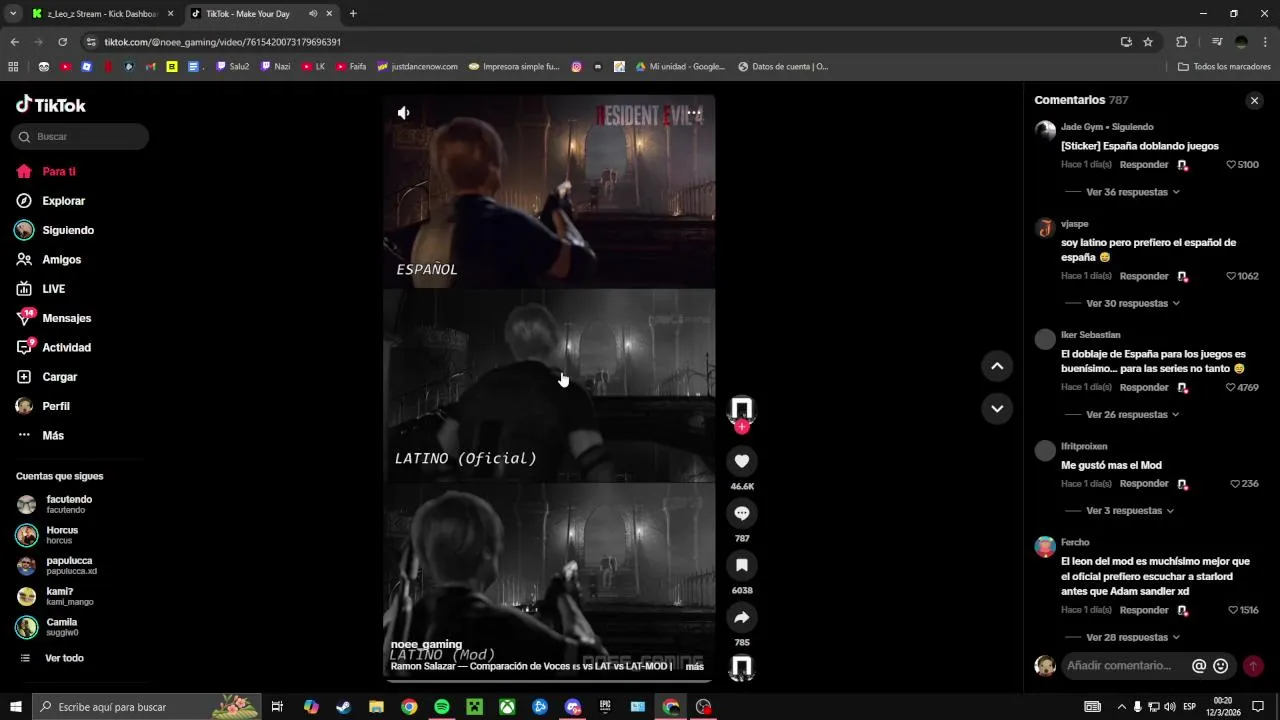1280x720 pixels.
Task: Like the video with the heart icon
Action: (x=742, y=461)
